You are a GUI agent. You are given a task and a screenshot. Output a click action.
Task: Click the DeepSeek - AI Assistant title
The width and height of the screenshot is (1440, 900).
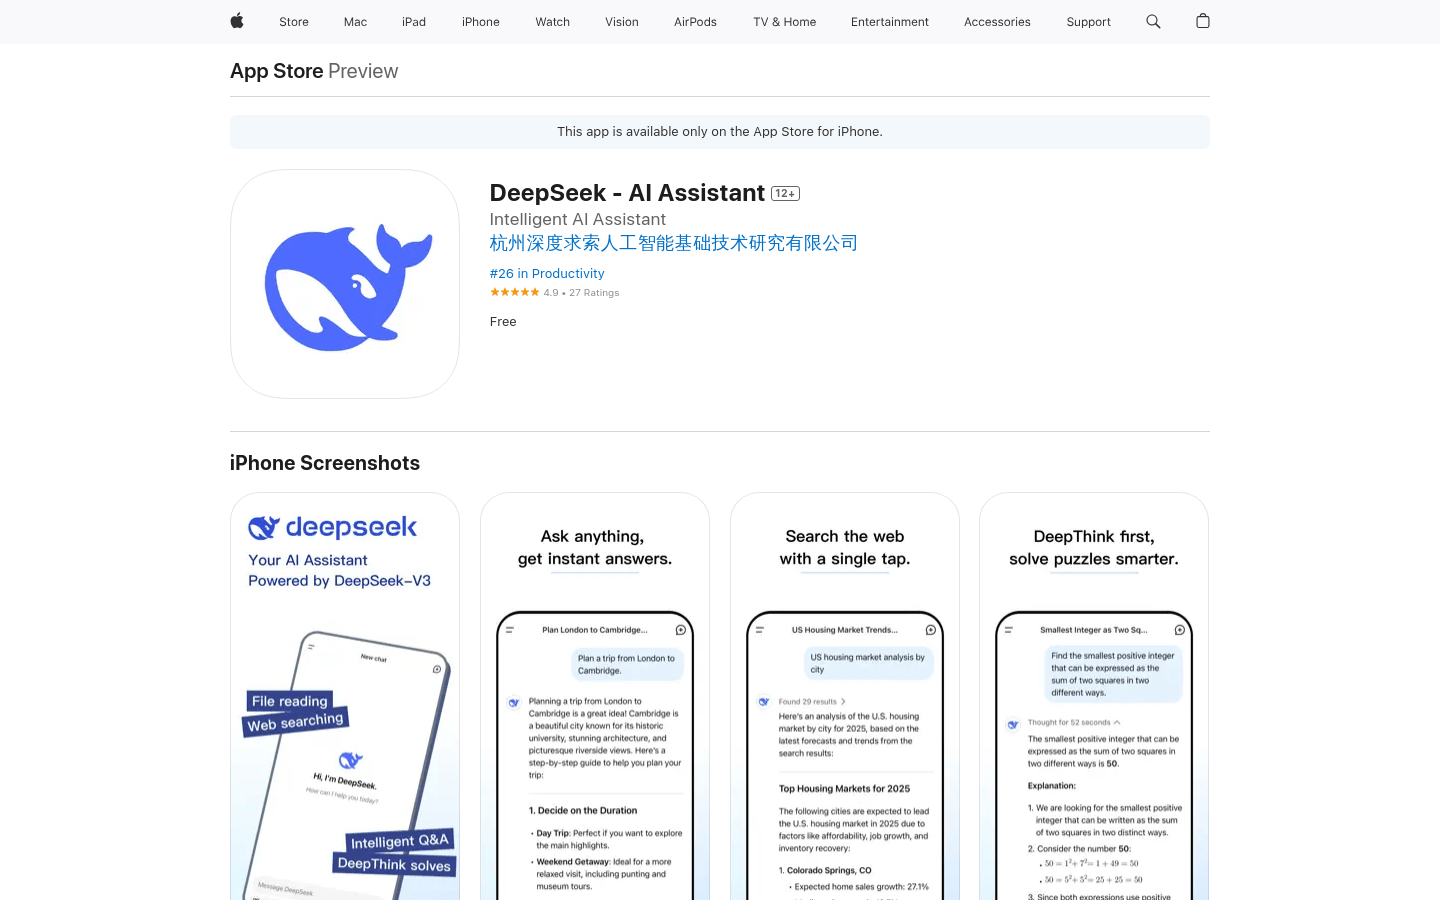(627, 193)
